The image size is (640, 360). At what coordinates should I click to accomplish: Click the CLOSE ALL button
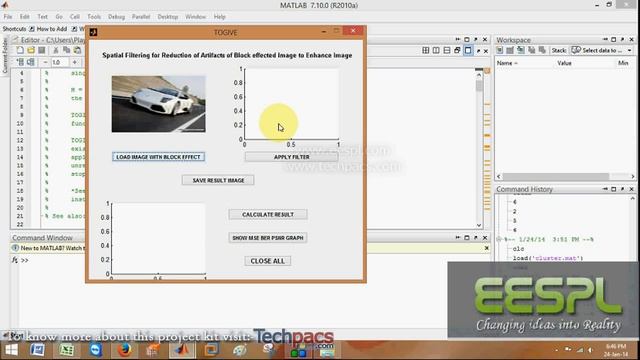268,261
